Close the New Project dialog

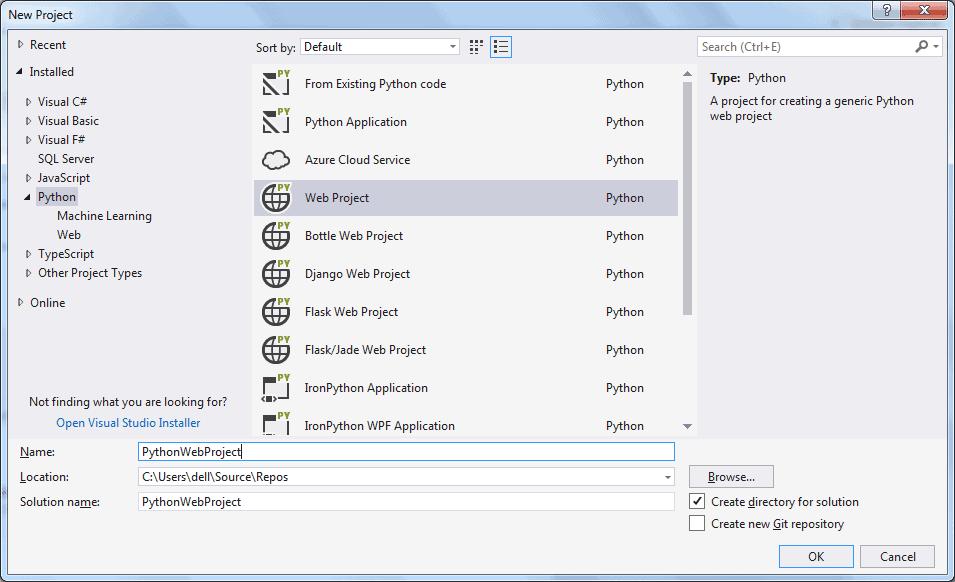point(924,10)
